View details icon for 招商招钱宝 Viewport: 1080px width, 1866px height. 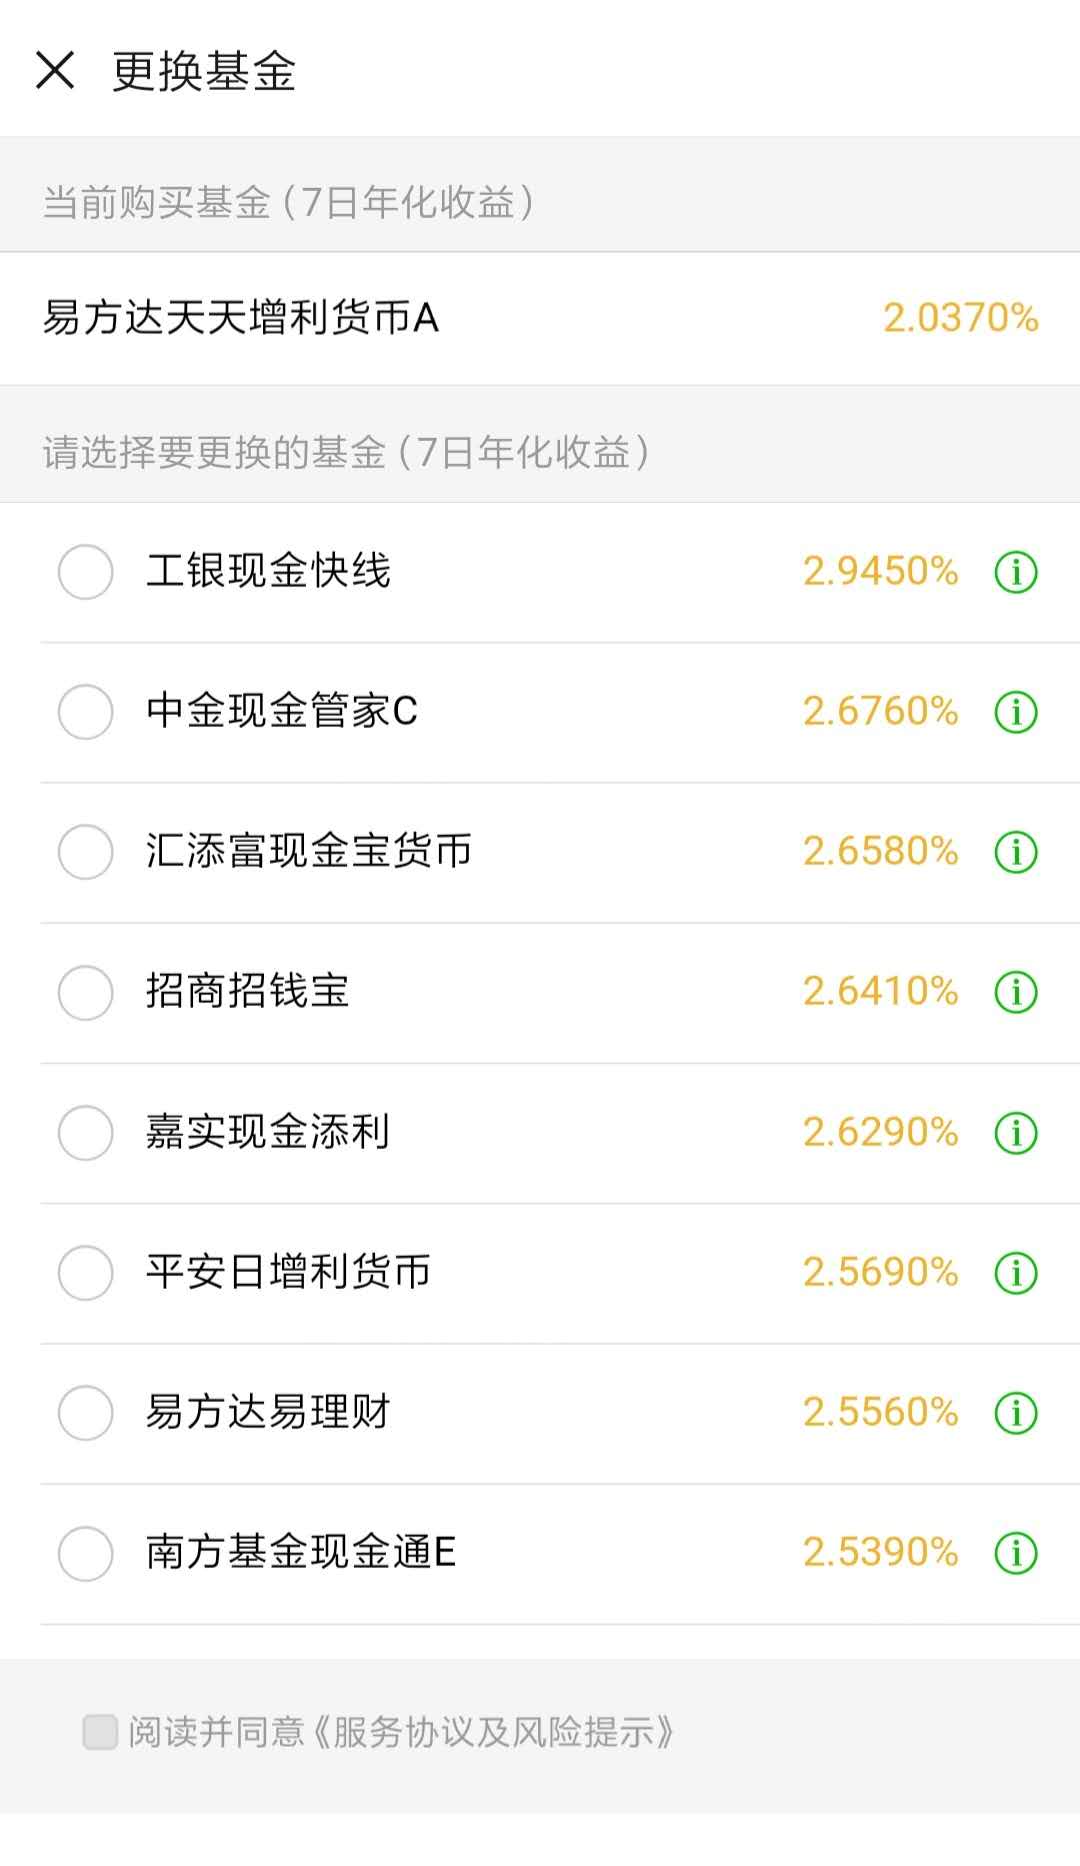[x=1016, y=992]
